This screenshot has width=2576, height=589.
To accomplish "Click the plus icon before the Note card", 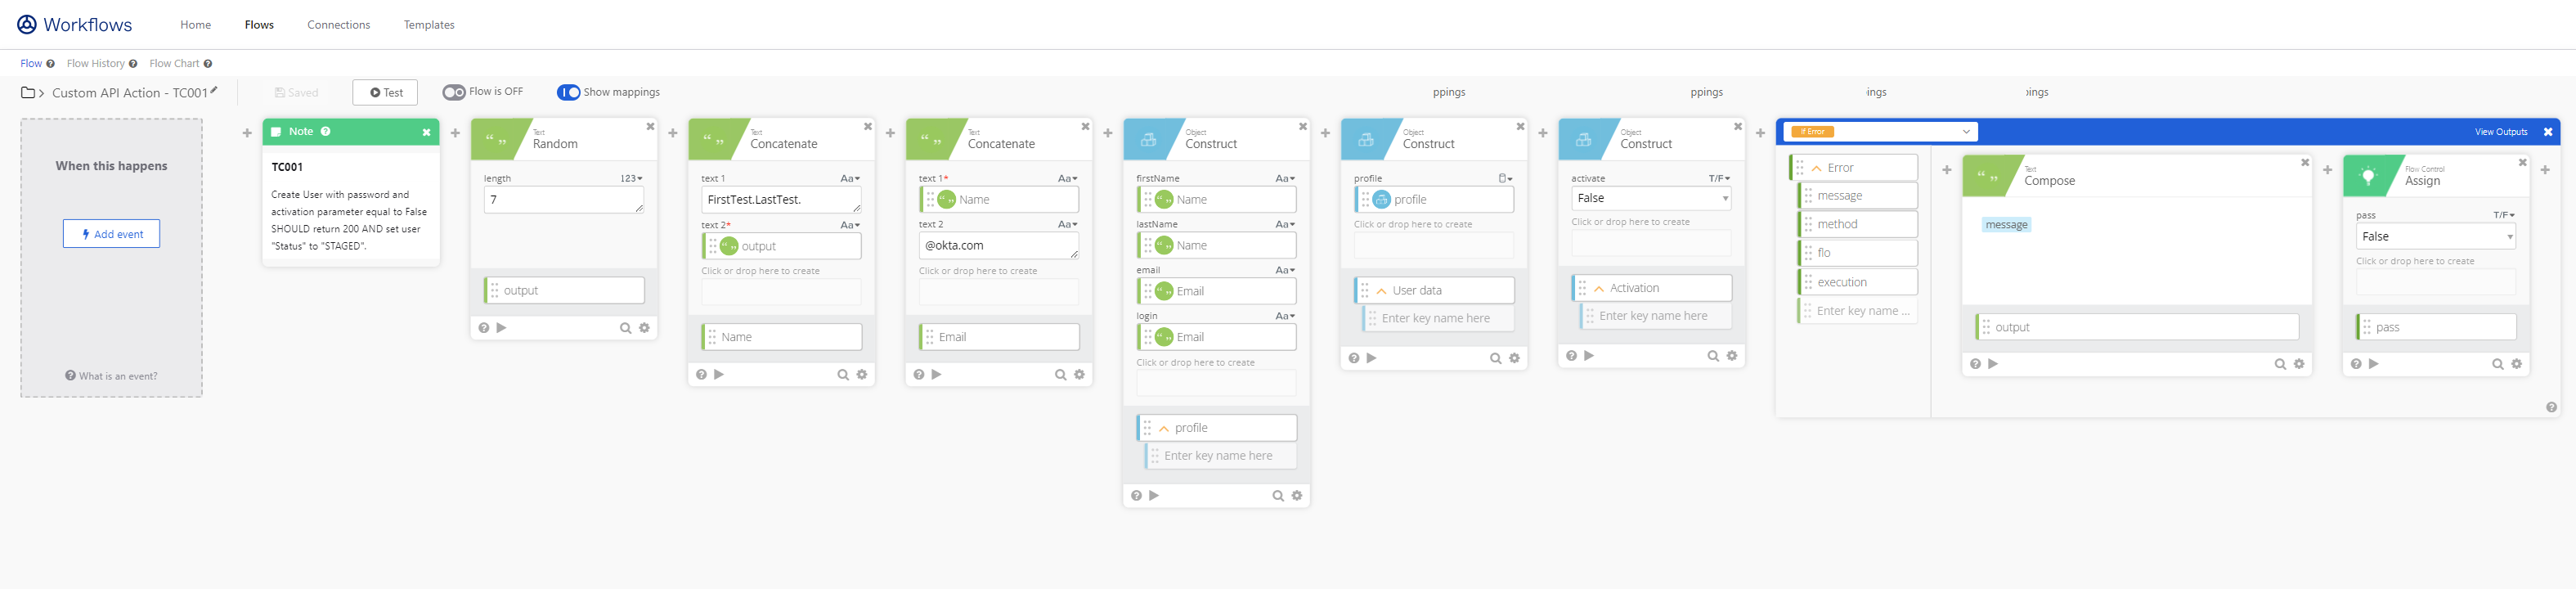I will click(x=247, y=133).
